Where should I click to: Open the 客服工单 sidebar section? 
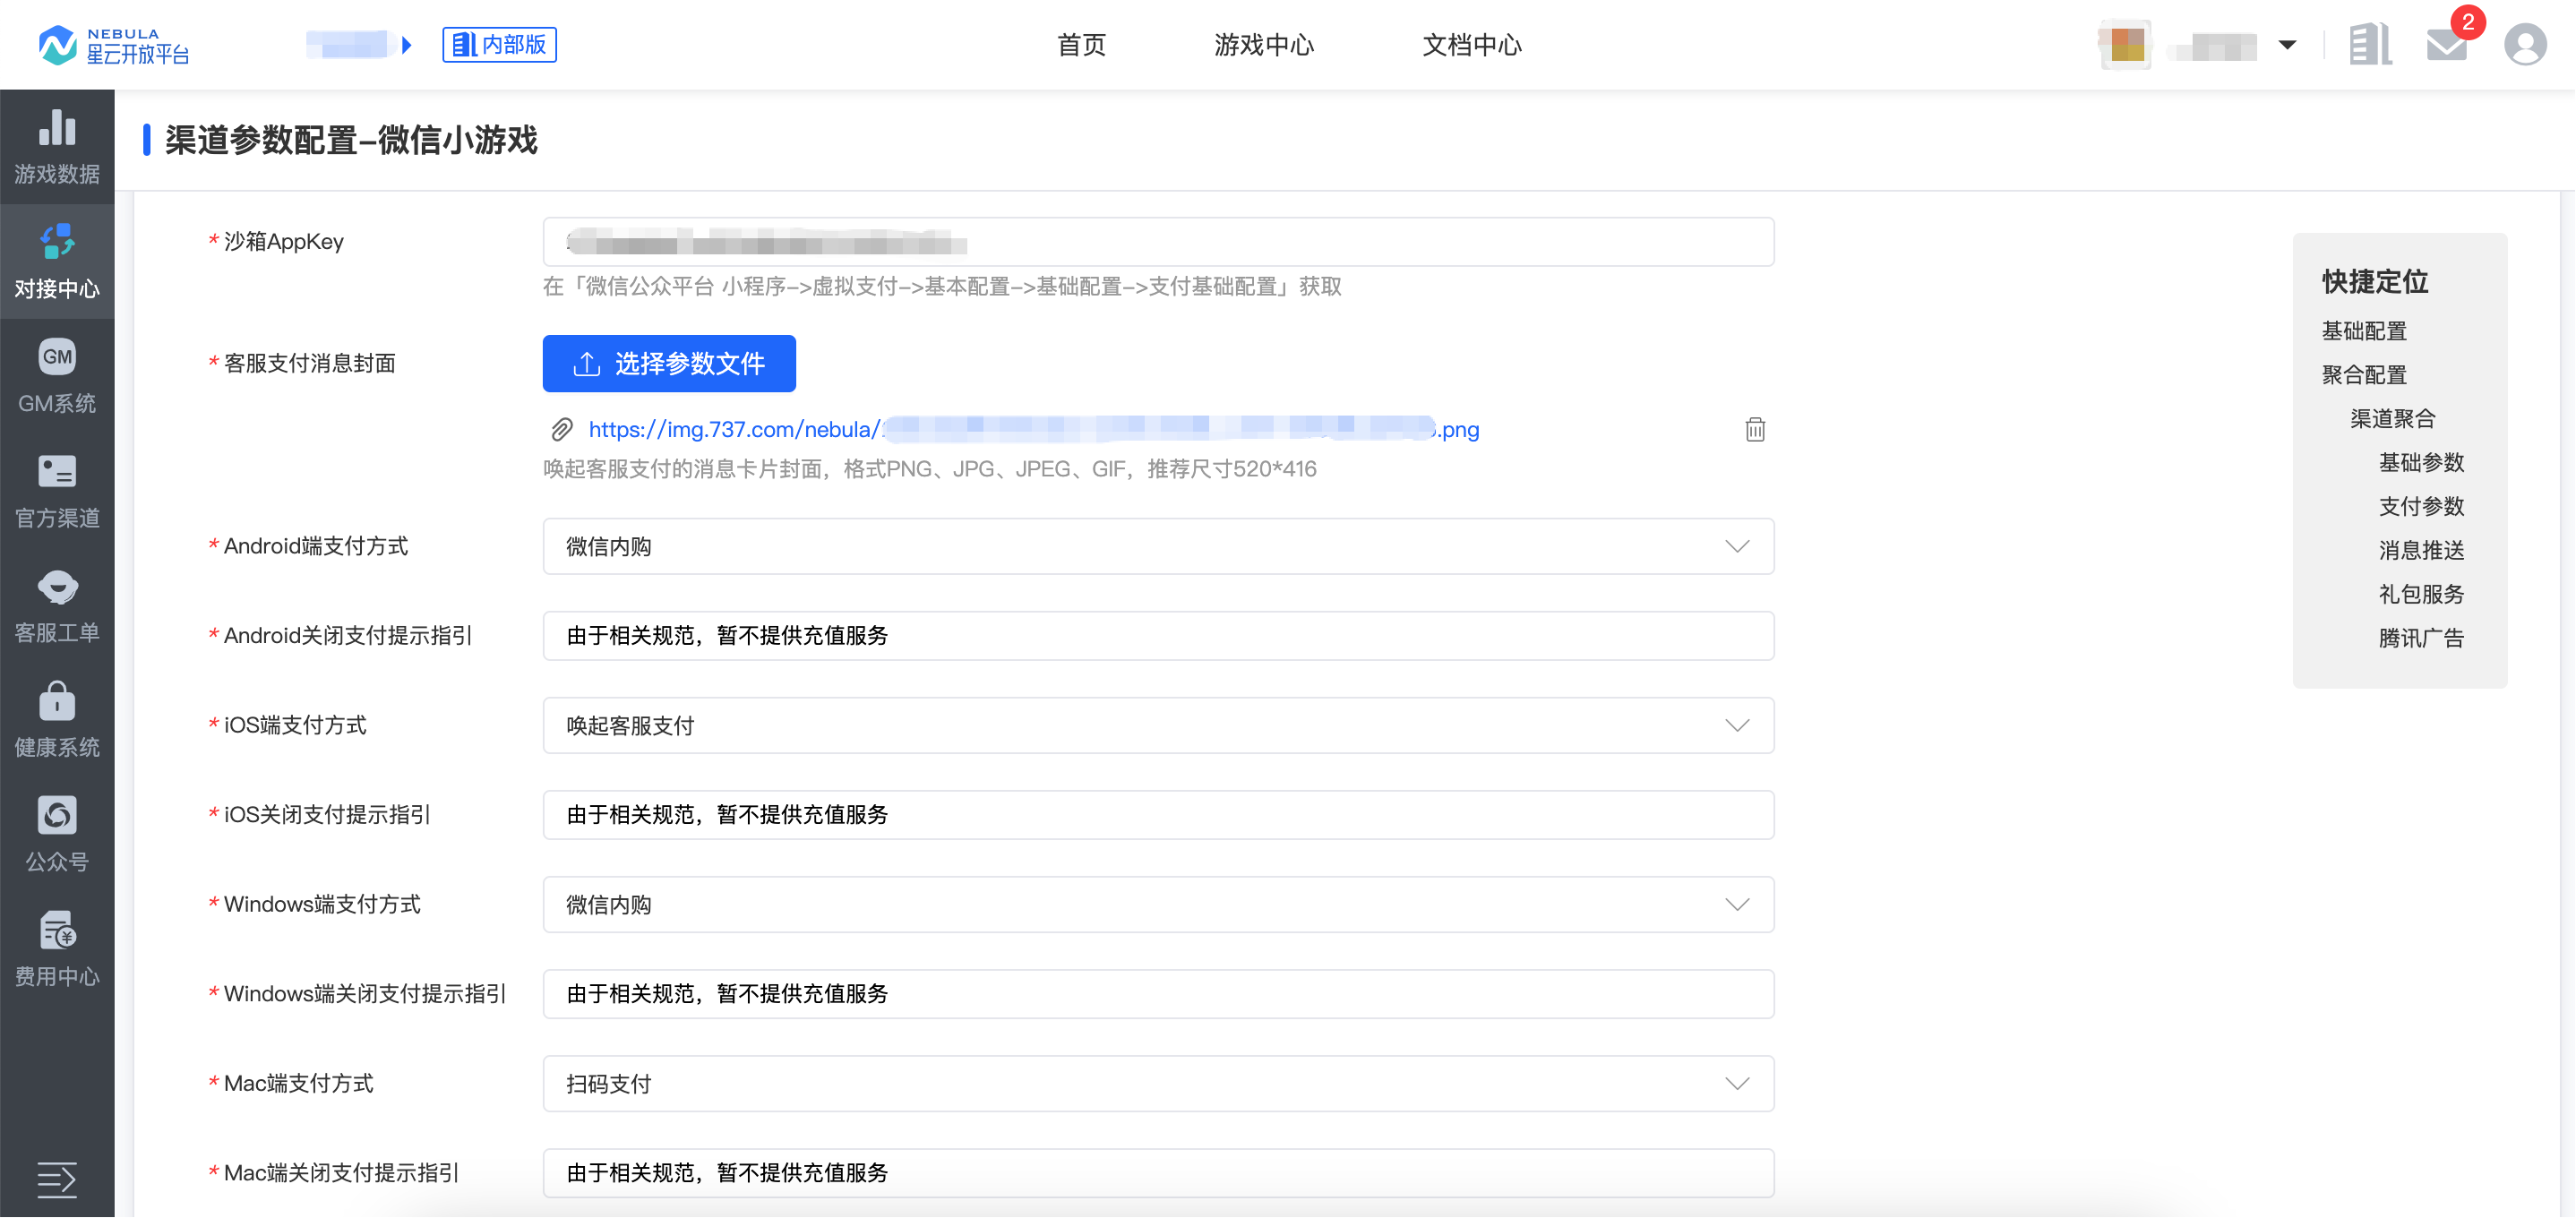tap(57, 606)
